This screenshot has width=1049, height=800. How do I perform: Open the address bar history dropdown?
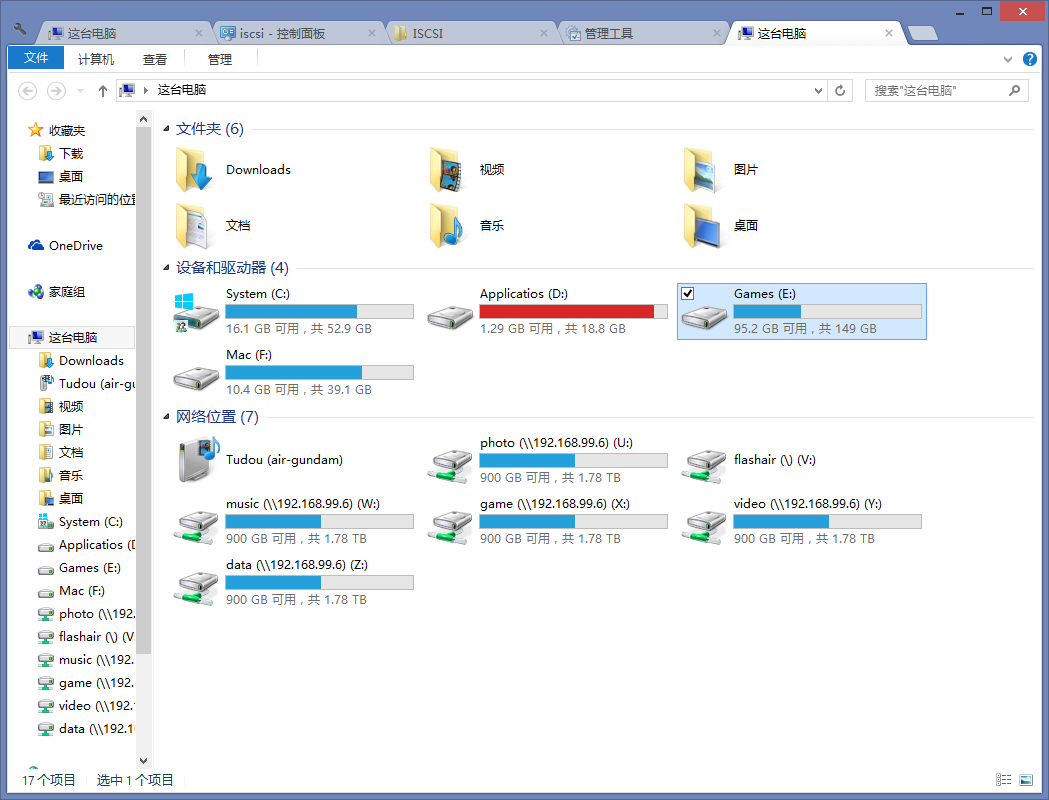(x=819, y=90)
